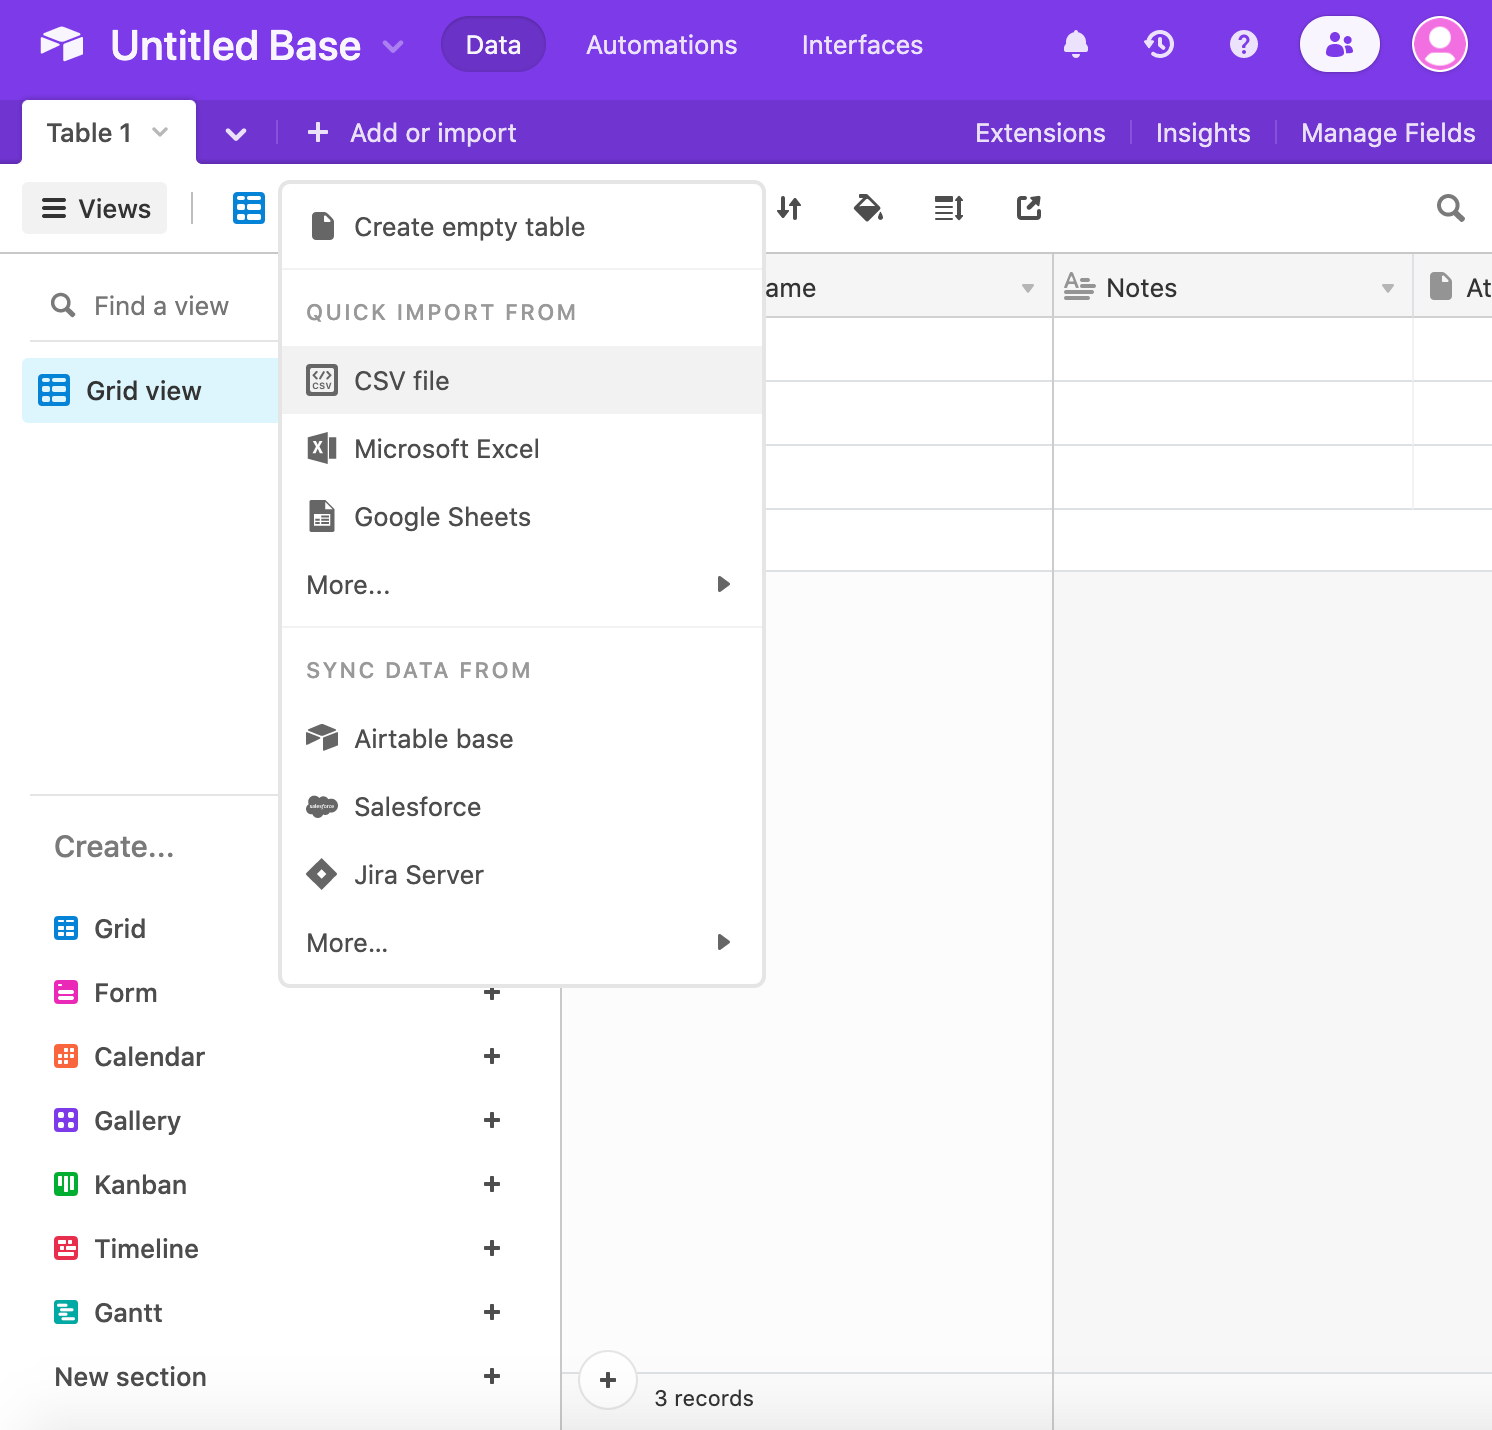This screenshot has height=1430, width=1492.
Task: Open the Table 1 tab chevron
Action: click(x=160, y=132)
